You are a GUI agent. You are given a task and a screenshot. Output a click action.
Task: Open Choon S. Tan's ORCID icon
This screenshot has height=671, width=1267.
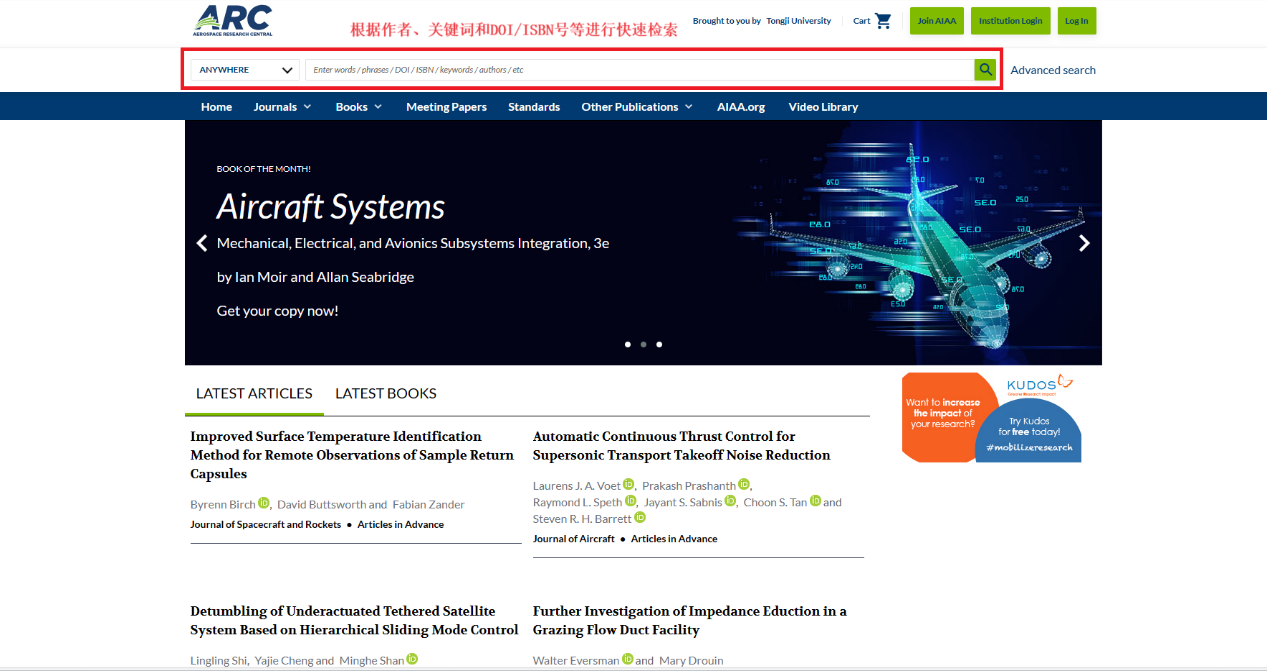click(816, 501)
